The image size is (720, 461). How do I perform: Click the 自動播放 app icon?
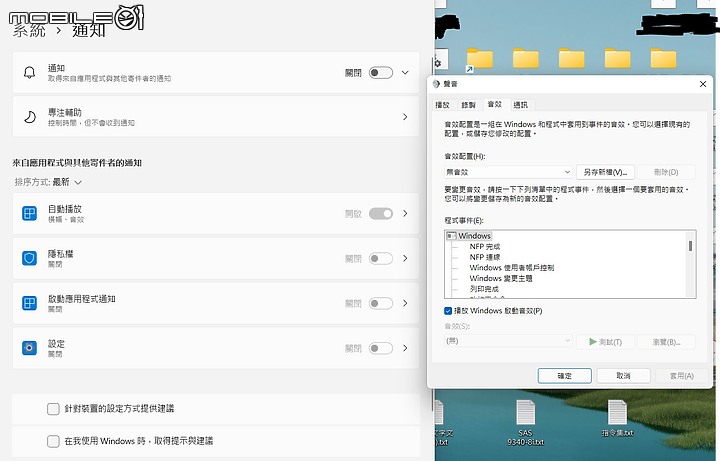[x=29, y=214]
